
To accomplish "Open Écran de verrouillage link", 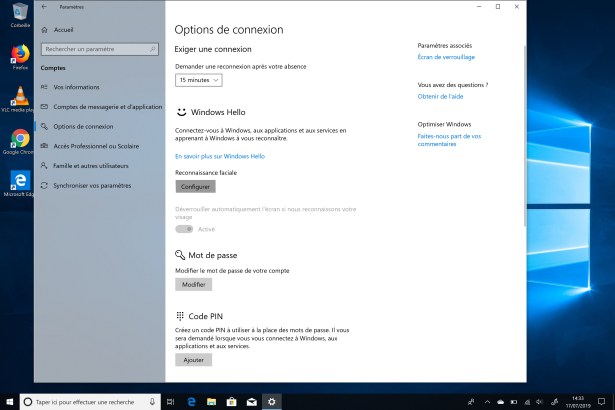I will pyautogui.click(x=446, y=57).
